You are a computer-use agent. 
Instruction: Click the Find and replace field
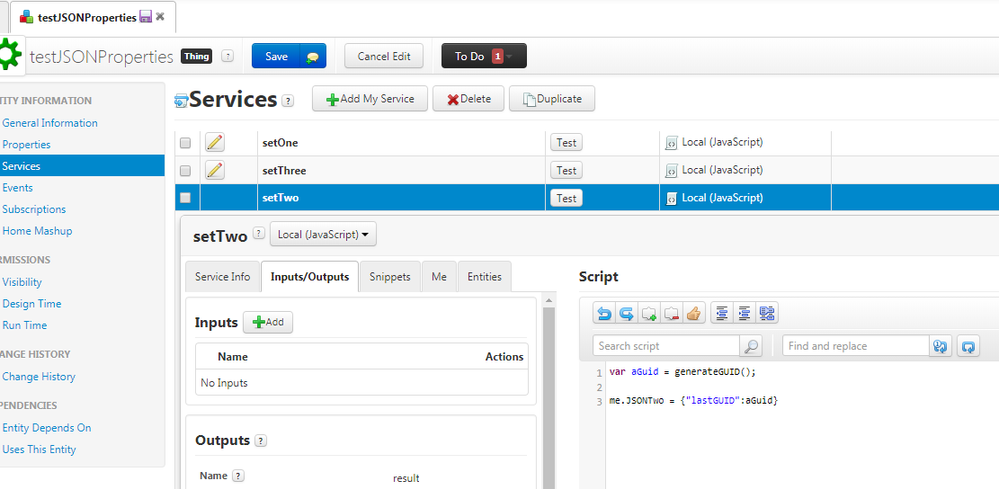855,346
